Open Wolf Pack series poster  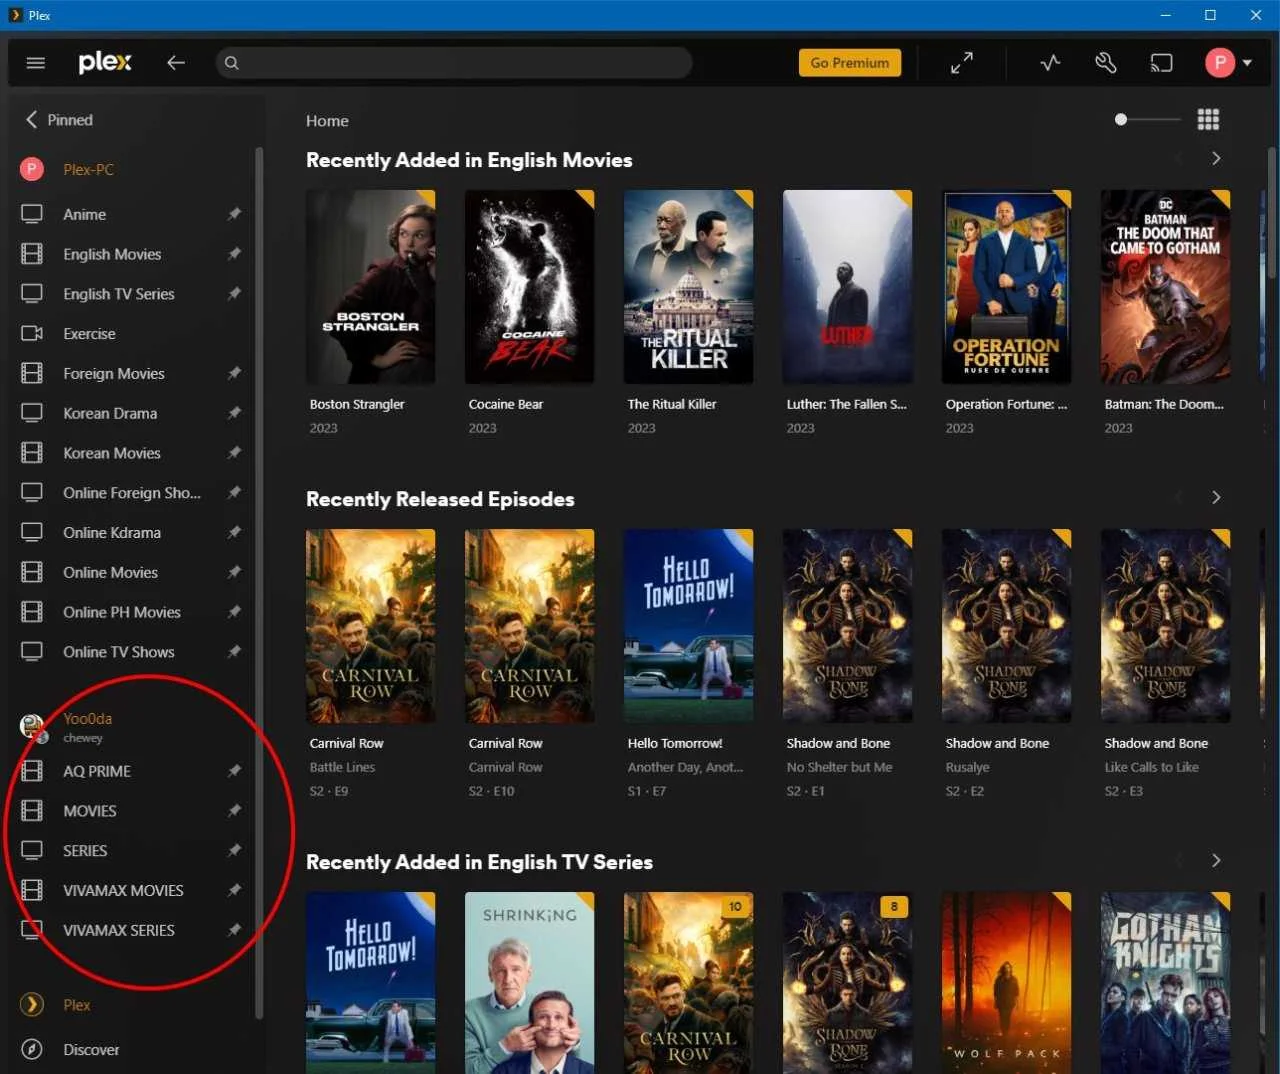tap(1006, 983)
